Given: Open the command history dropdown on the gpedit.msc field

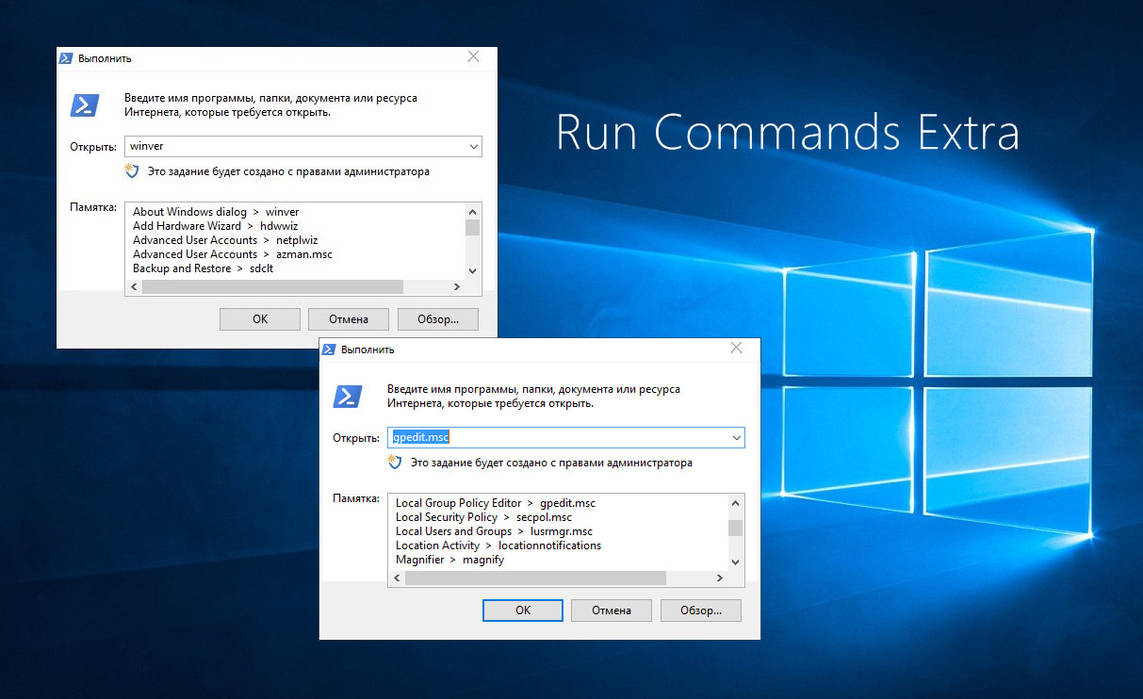Looking at the screenshot, I should tap(736, 437).
